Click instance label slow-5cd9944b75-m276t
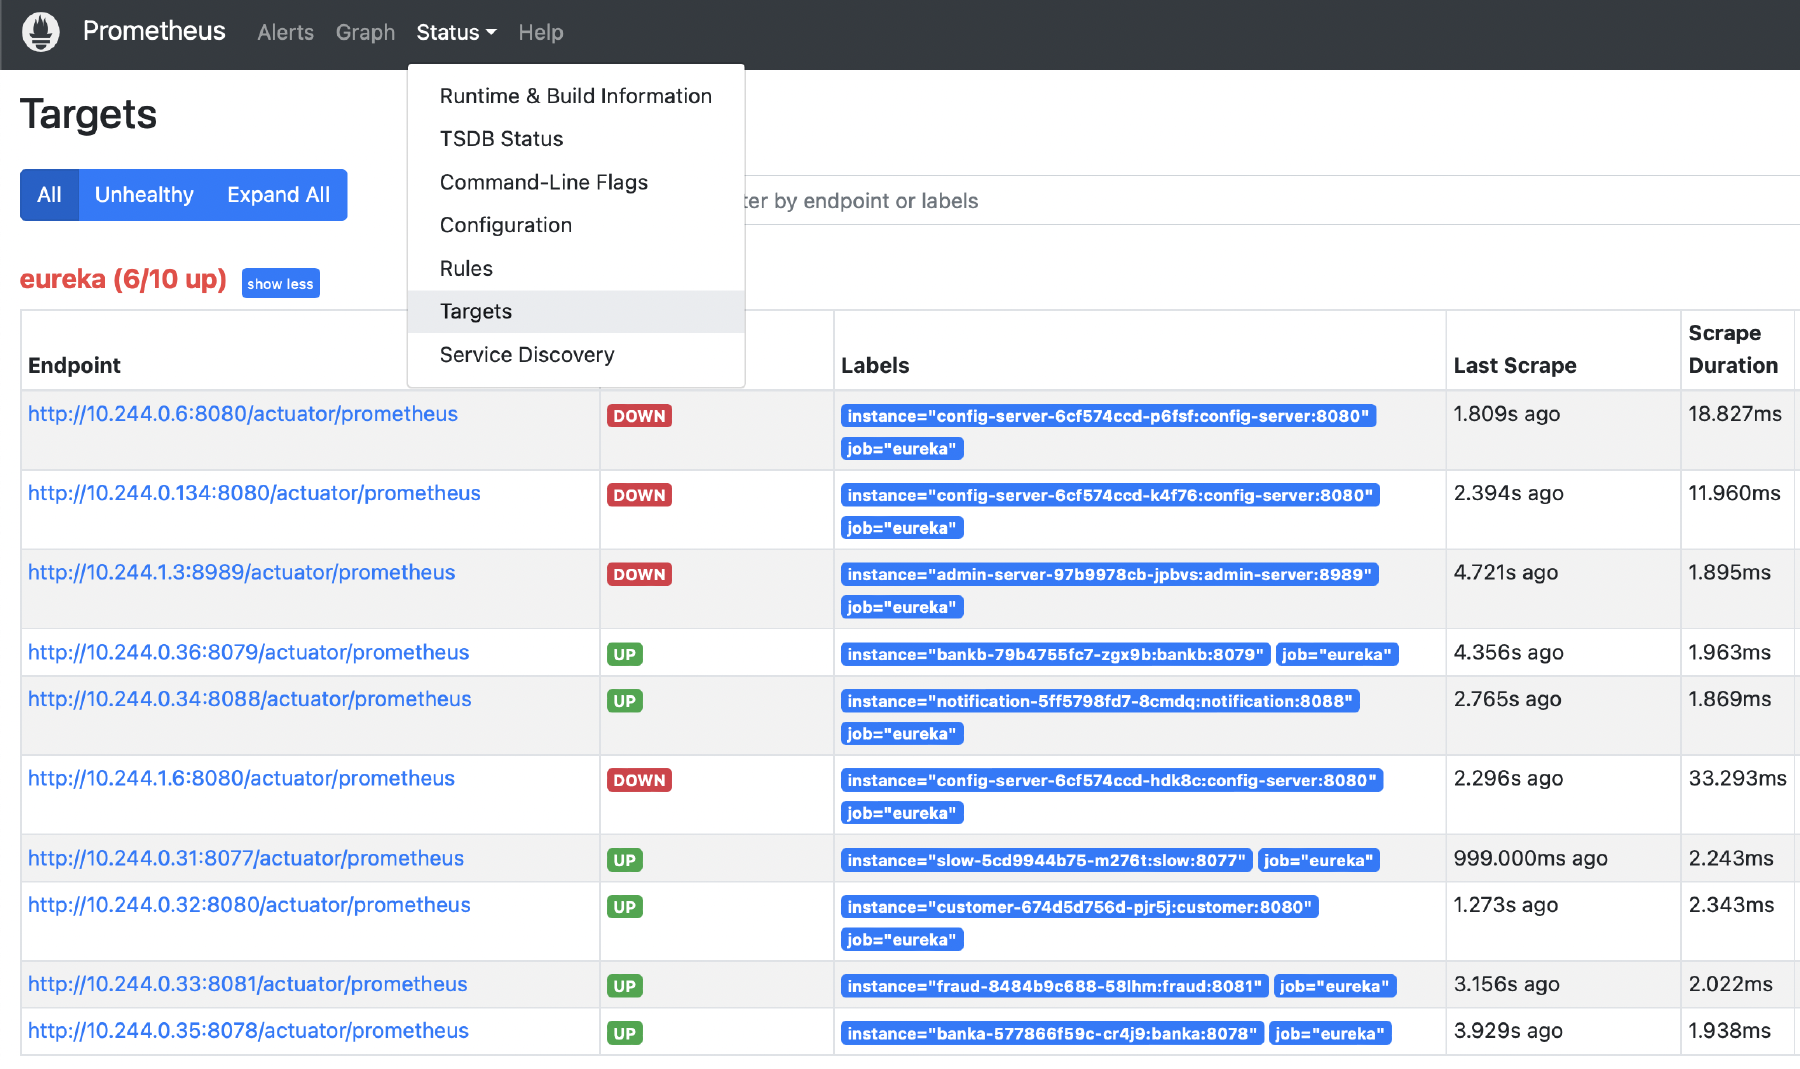Viewport: 1800px width, 1069px height. 1047,860
